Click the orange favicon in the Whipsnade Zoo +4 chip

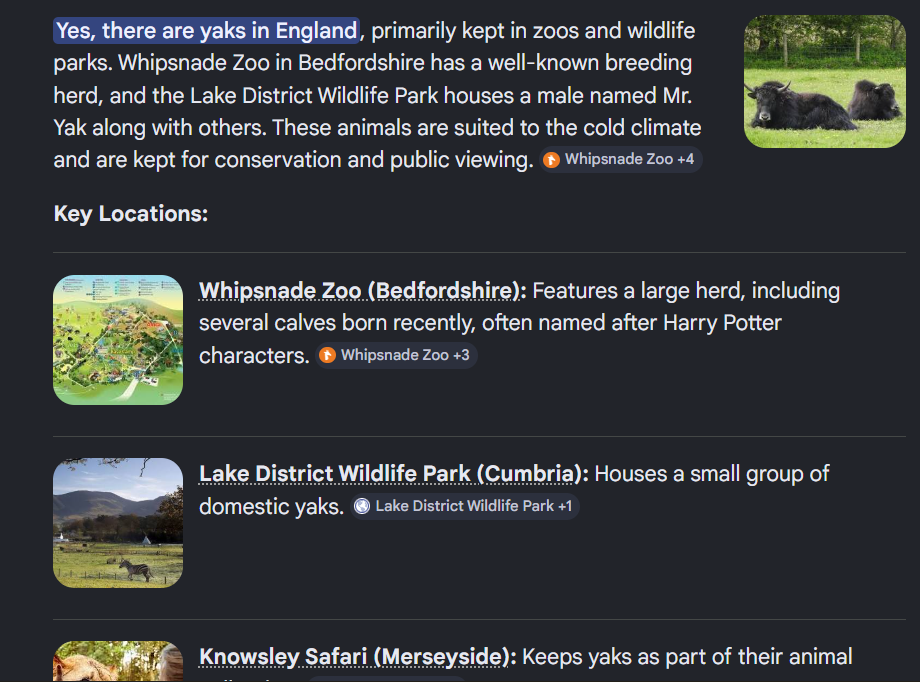[x=551, y=160]
